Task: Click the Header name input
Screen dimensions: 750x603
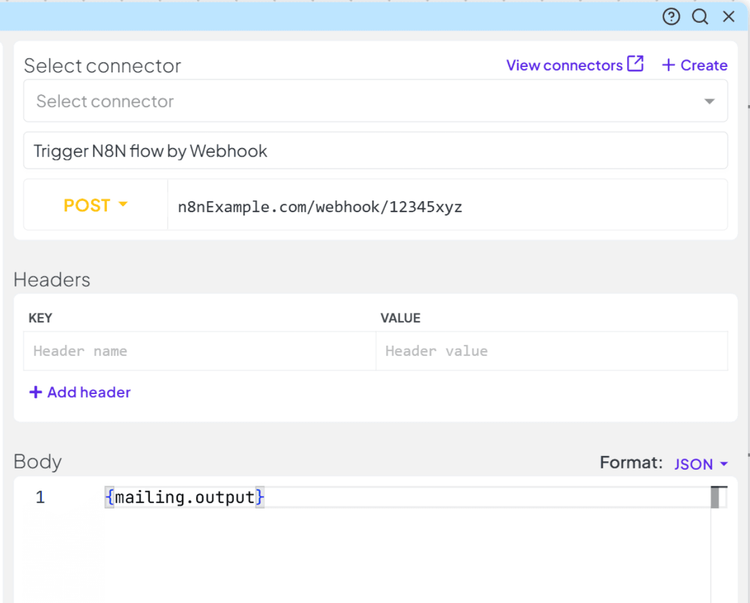Action: (199, 351)
